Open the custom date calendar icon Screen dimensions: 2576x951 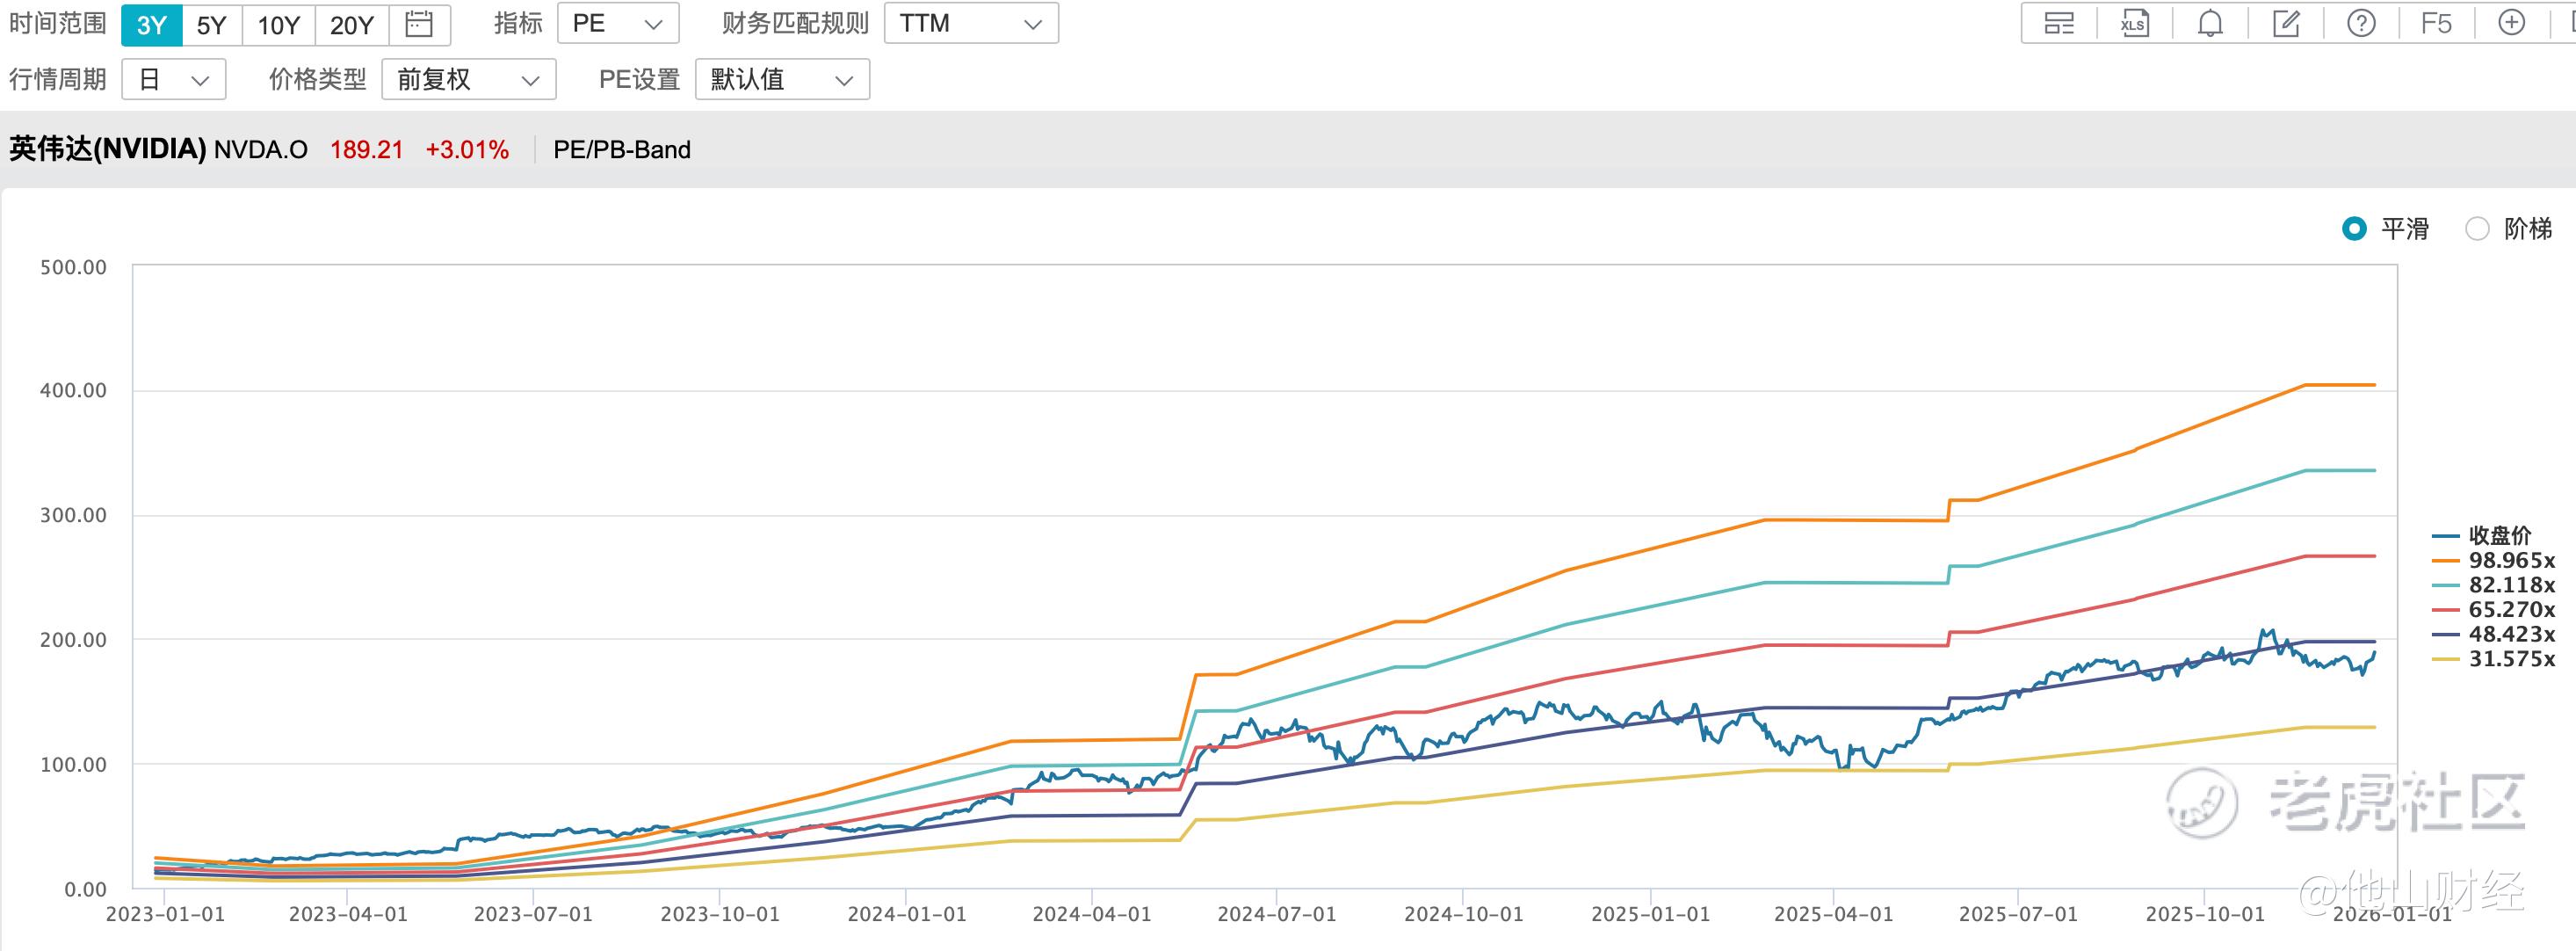pos(419,24)
